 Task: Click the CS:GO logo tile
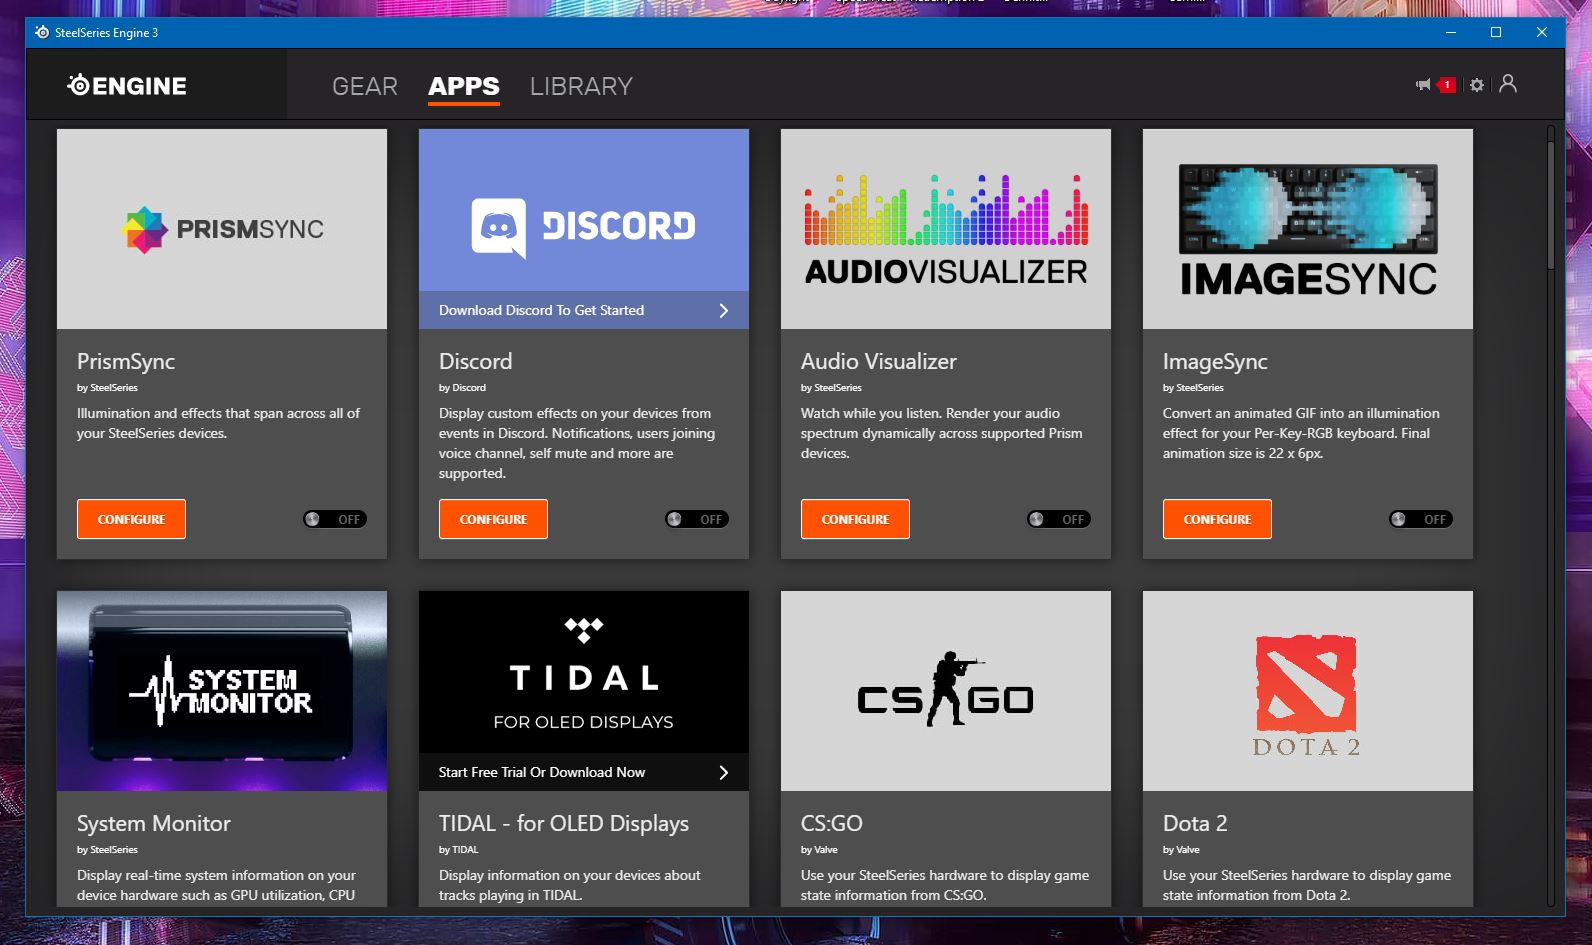[945, 691]
